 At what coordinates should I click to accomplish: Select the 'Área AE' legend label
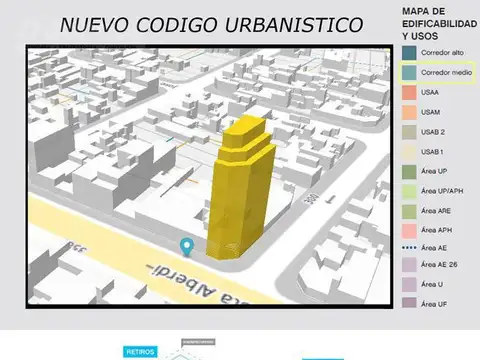coord(434,248)
